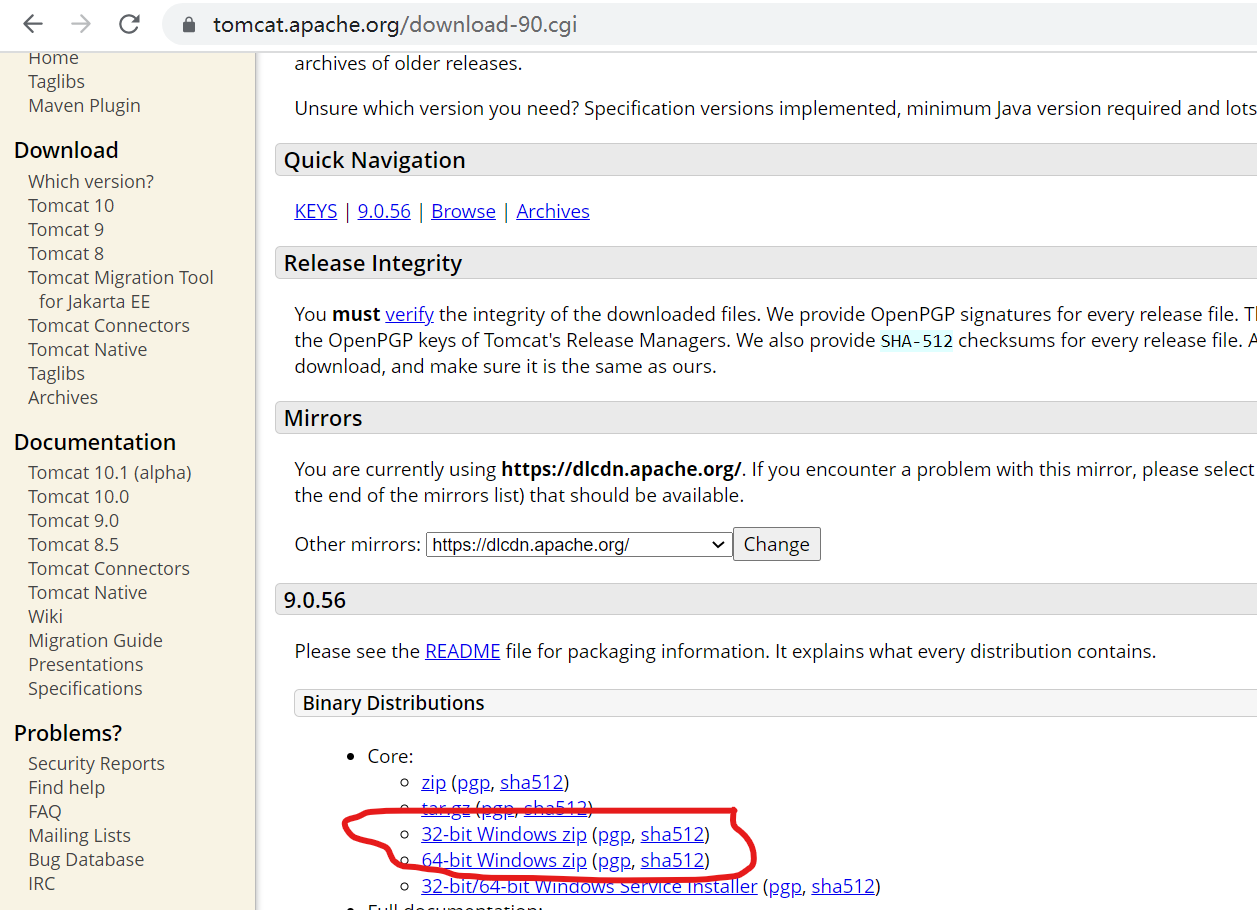Open the 9.0.56 quick navigation link
Image resolution: width=1257 pixels, height=910 pixels.
click(384, 211)
